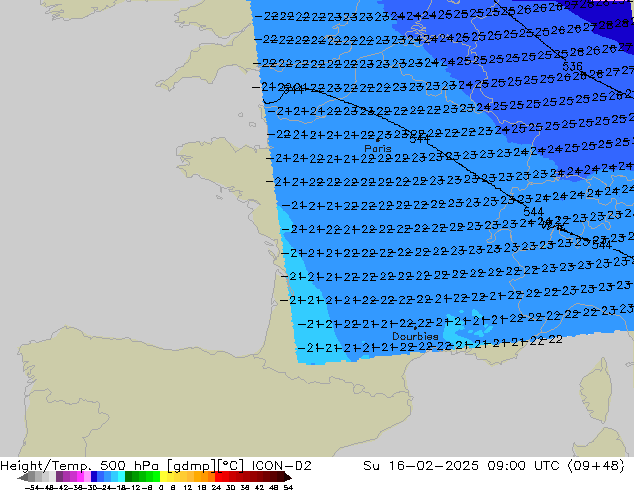634x490 pixels.
Task: Click the -54 scale value
Action: 32,487
